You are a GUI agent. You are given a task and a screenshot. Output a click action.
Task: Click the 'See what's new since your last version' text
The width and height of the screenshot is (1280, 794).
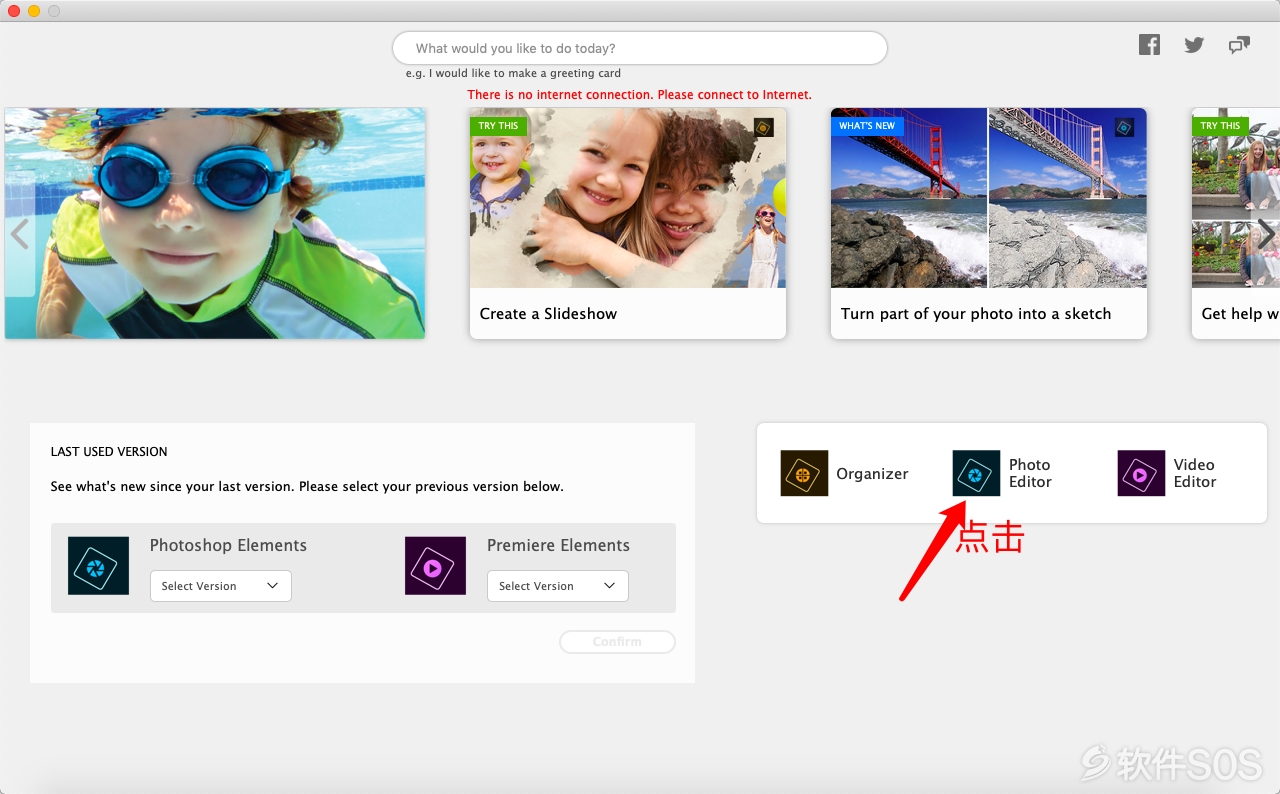coord(307,487)
